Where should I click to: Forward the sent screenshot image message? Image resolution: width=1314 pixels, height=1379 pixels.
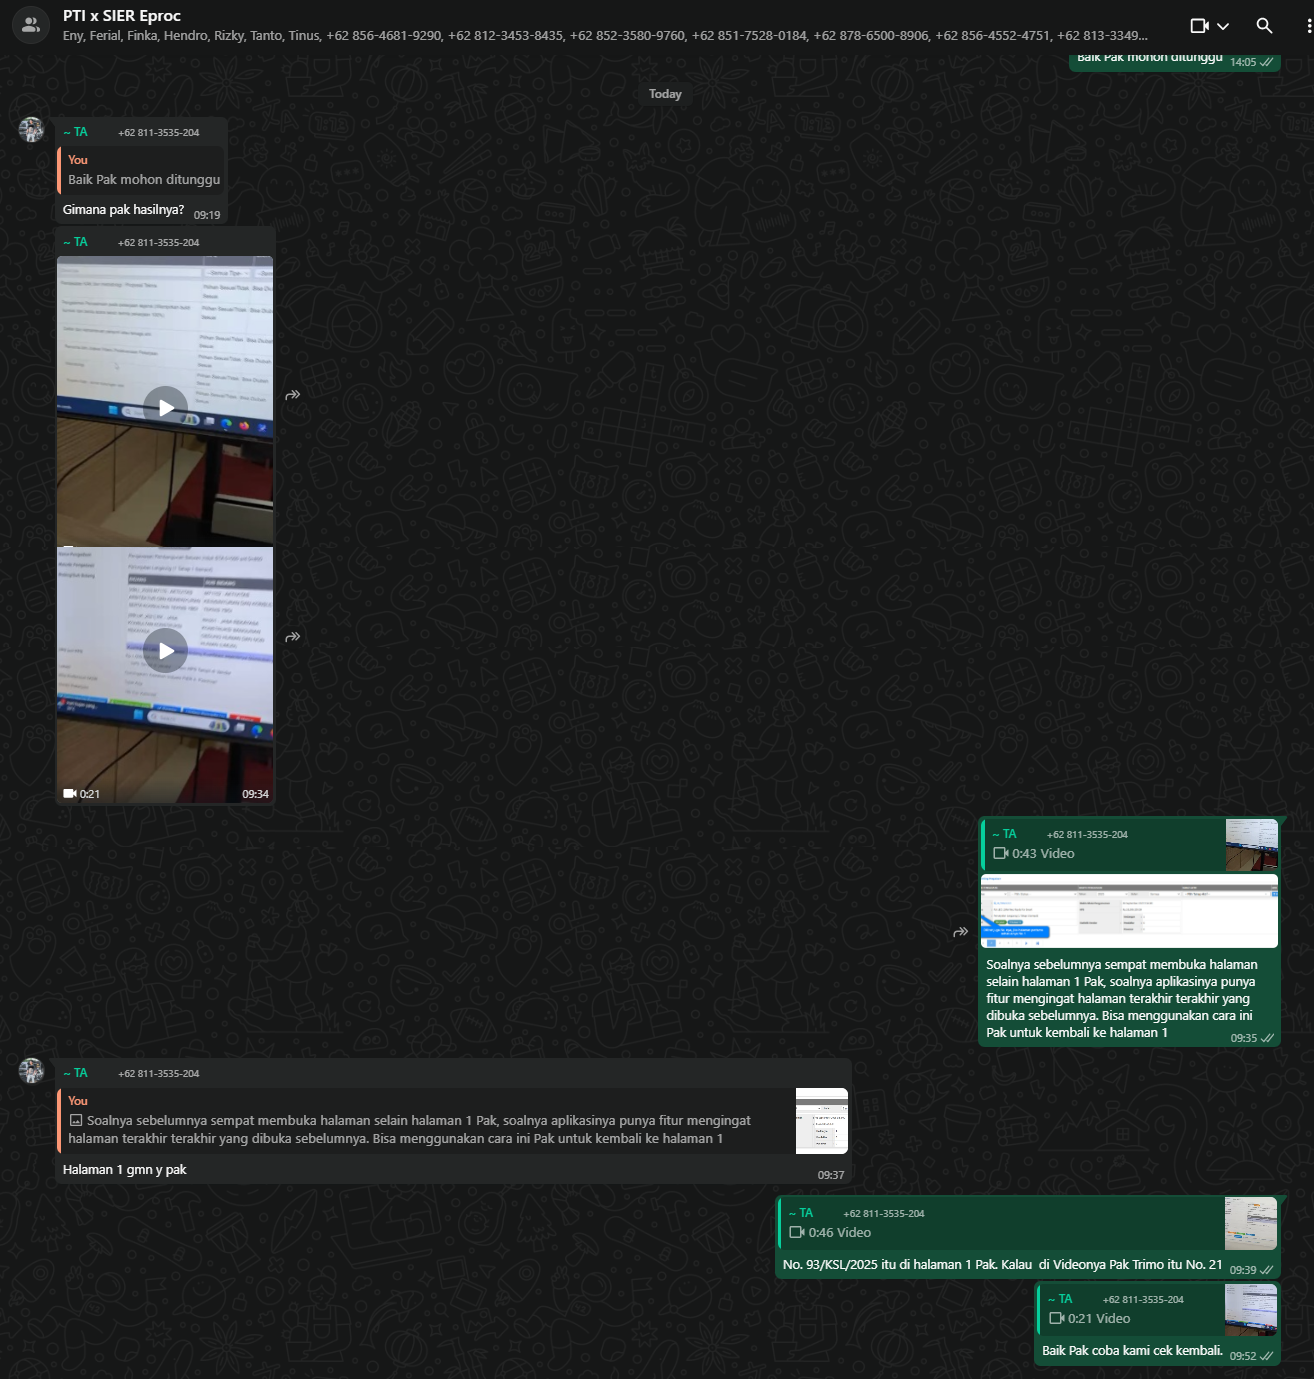pos(960,932)
